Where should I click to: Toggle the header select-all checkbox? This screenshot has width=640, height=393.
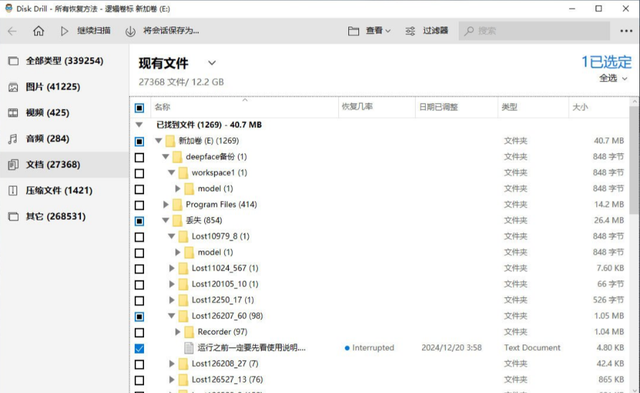pyautogui.click(x=139, y=108)
